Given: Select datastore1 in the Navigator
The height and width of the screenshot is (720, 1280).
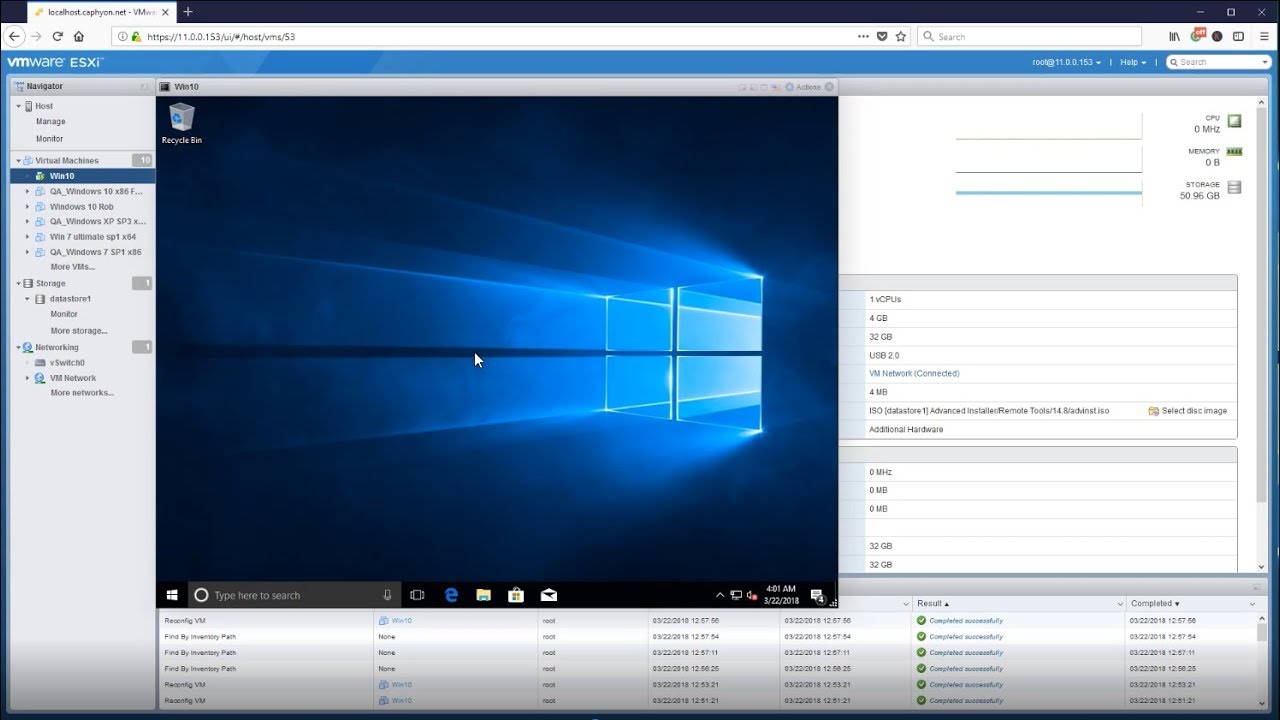Looking at the screenshot, I should [70, 299].
